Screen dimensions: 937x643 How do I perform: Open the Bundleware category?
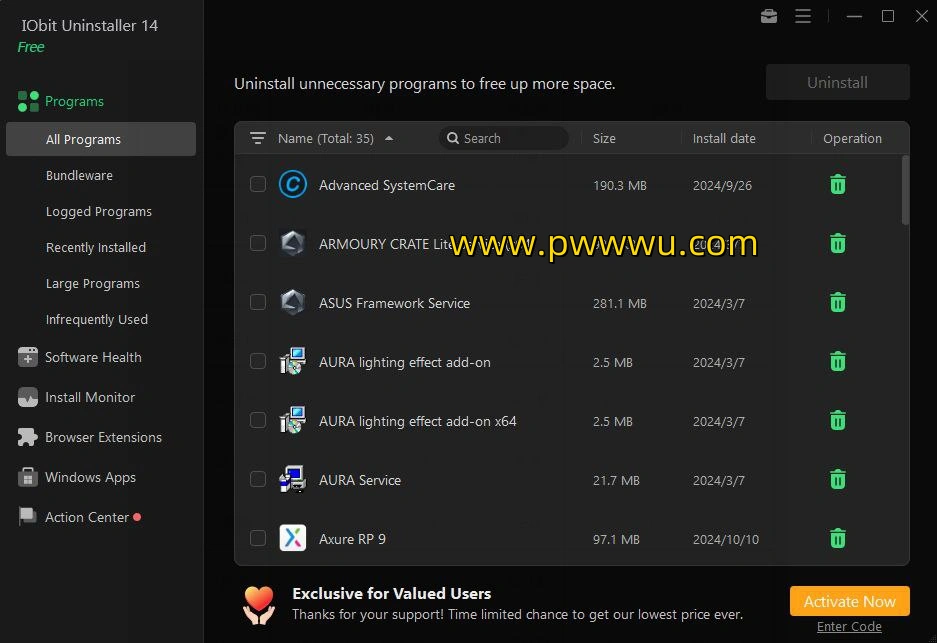point(79,176)
